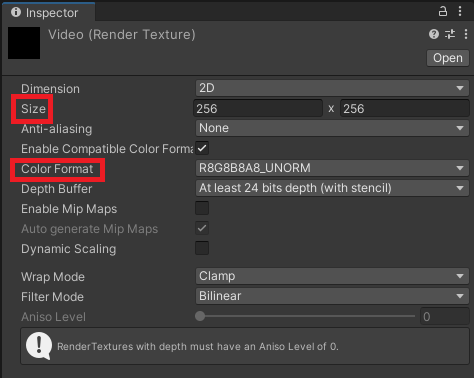The width and height of the screenshot is (474, 378).
Task: Toggle Auto generate Mip Maps checkbox
Action: [202, 228]
